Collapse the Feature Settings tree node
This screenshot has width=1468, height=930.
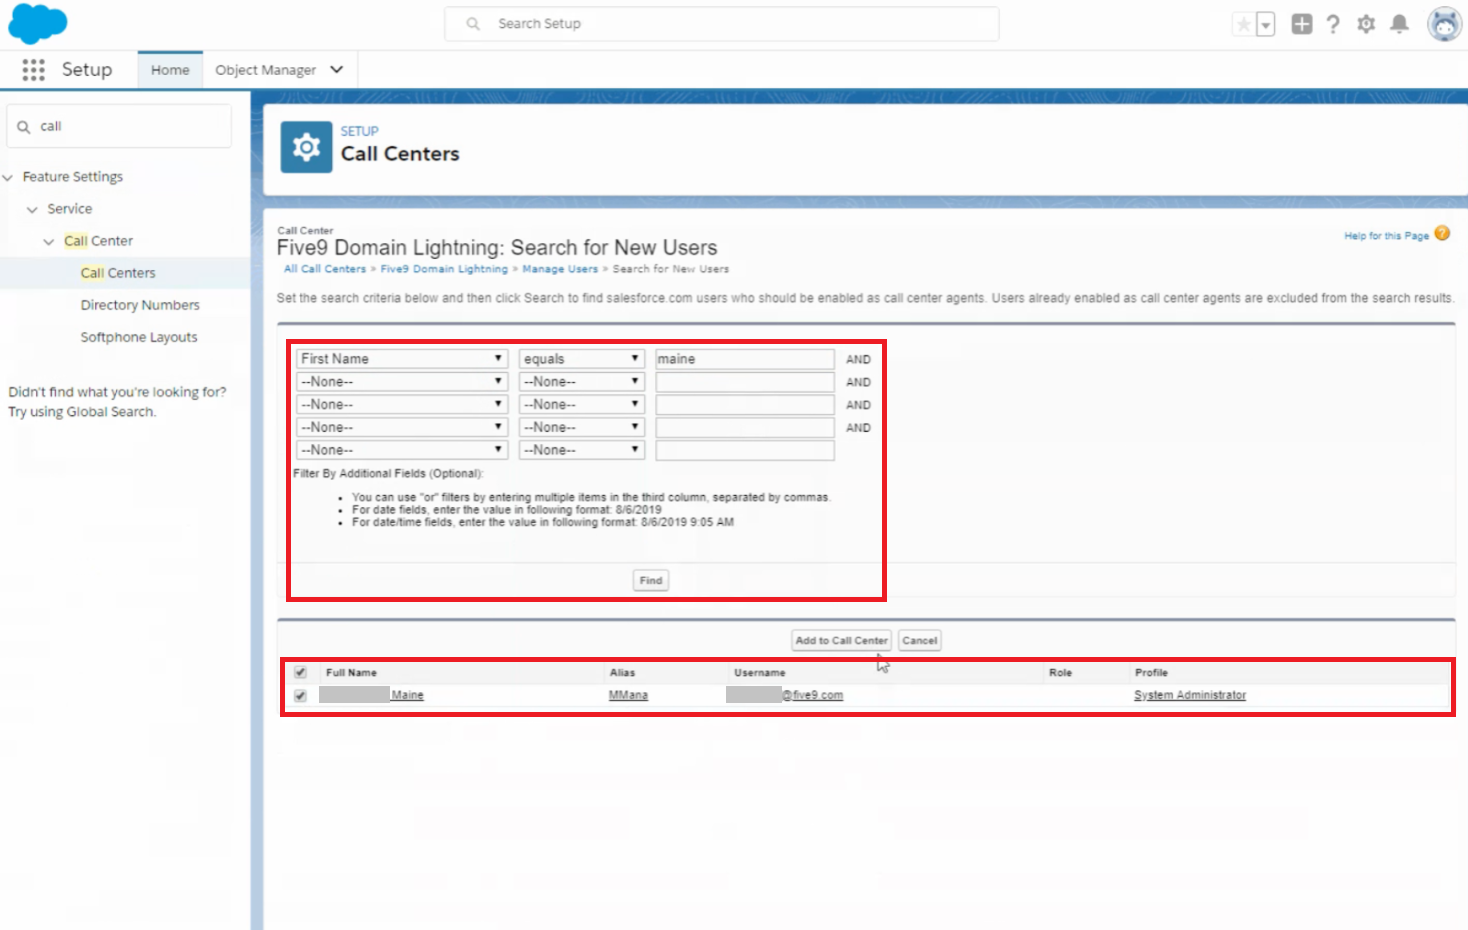coord(8,177)
